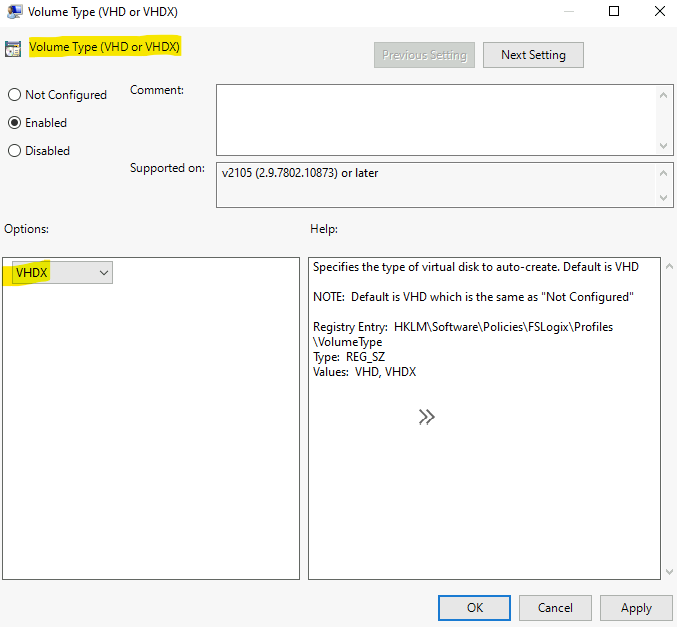
Task: Click the title bar window icon
Action: click(15, 12)
